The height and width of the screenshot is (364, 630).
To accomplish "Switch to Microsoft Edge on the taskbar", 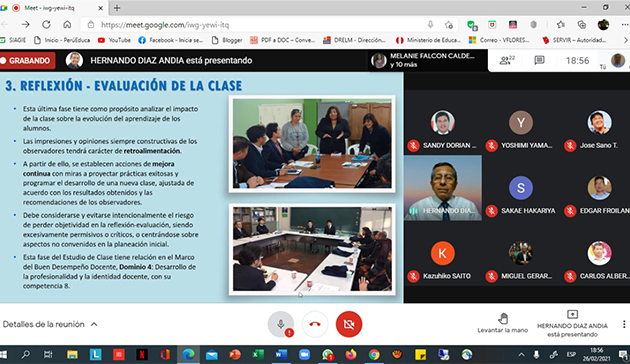I will [188, 354].
